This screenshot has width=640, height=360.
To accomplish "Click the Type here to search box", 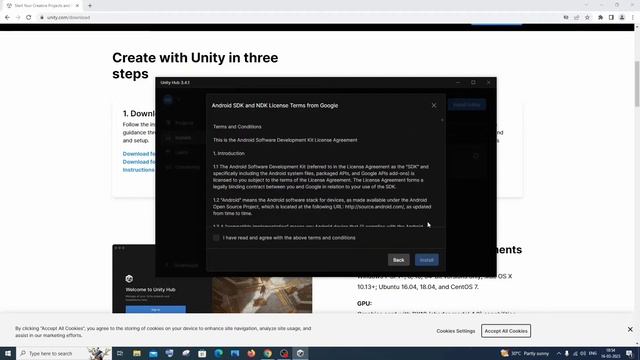I will pyautogui.click(x=64, y=353).
